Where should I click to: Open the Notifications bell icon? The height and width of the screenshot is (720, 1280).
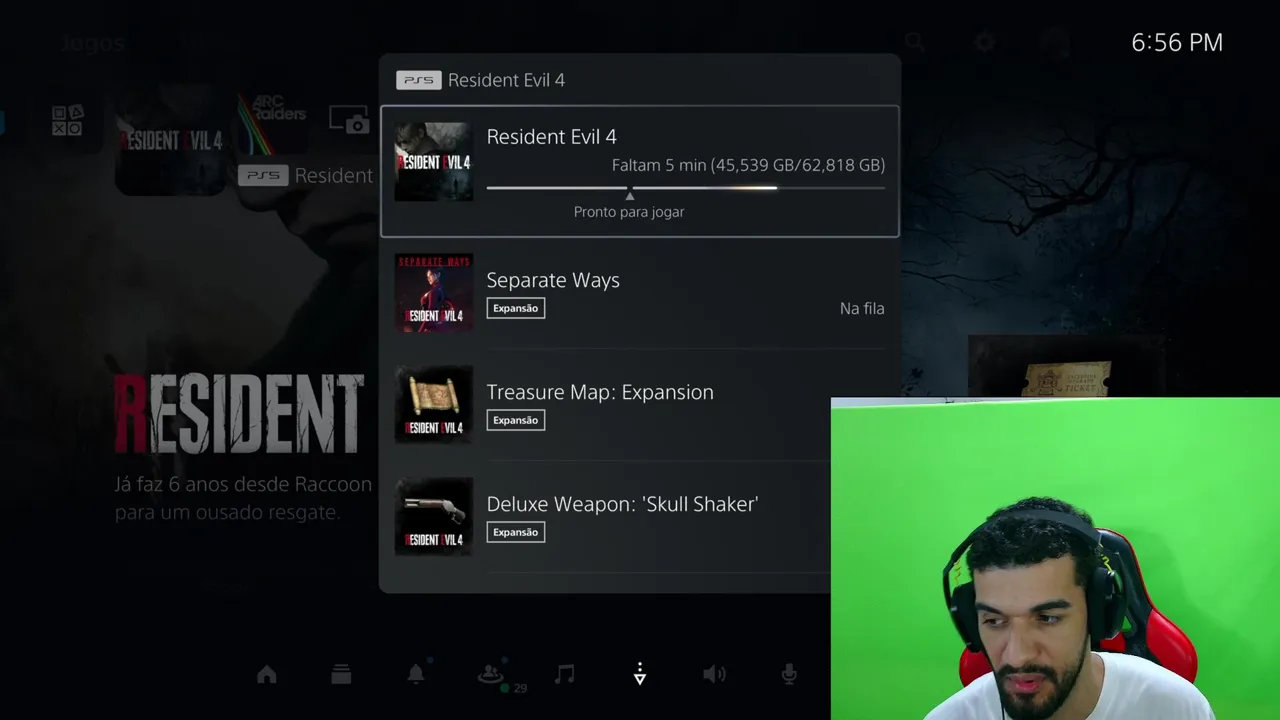click(x=416, y=675)
